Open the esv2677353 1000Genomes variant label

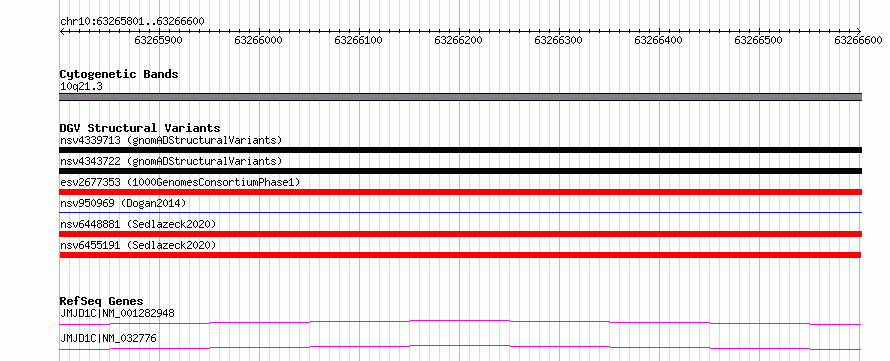point(180,182)
